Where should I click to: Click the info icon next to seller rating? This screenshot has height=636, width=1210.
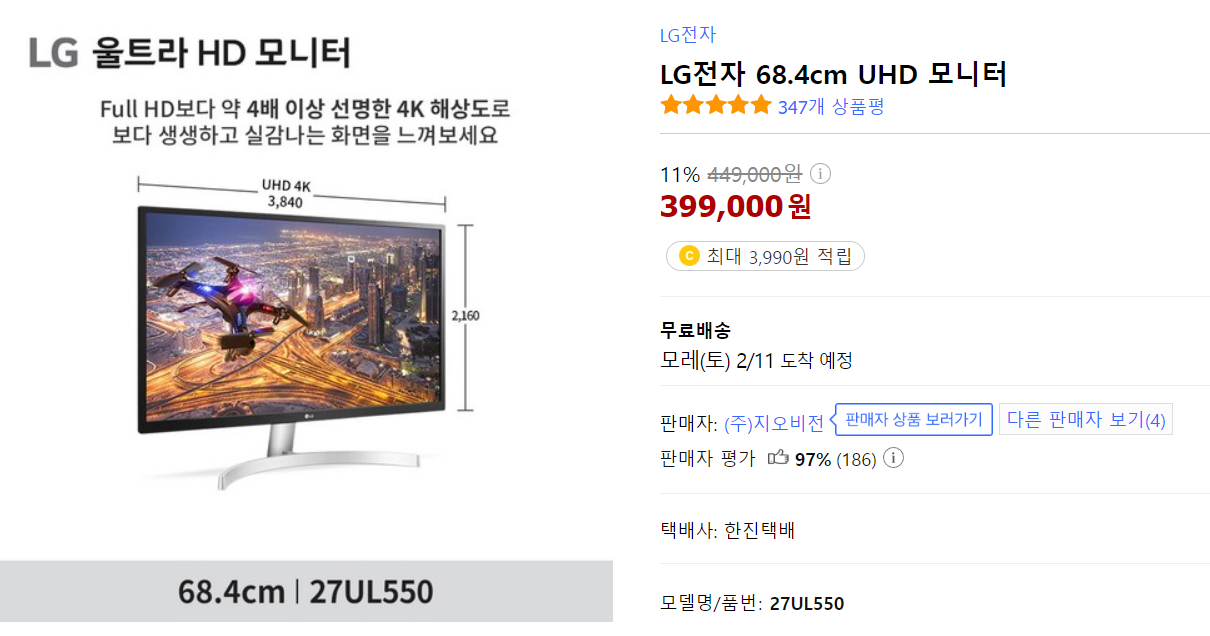tap(894, 458)
